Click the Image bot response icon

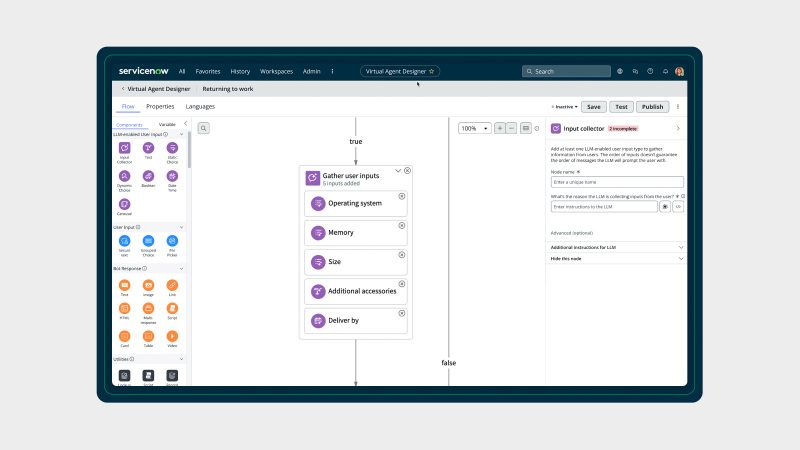148,284
